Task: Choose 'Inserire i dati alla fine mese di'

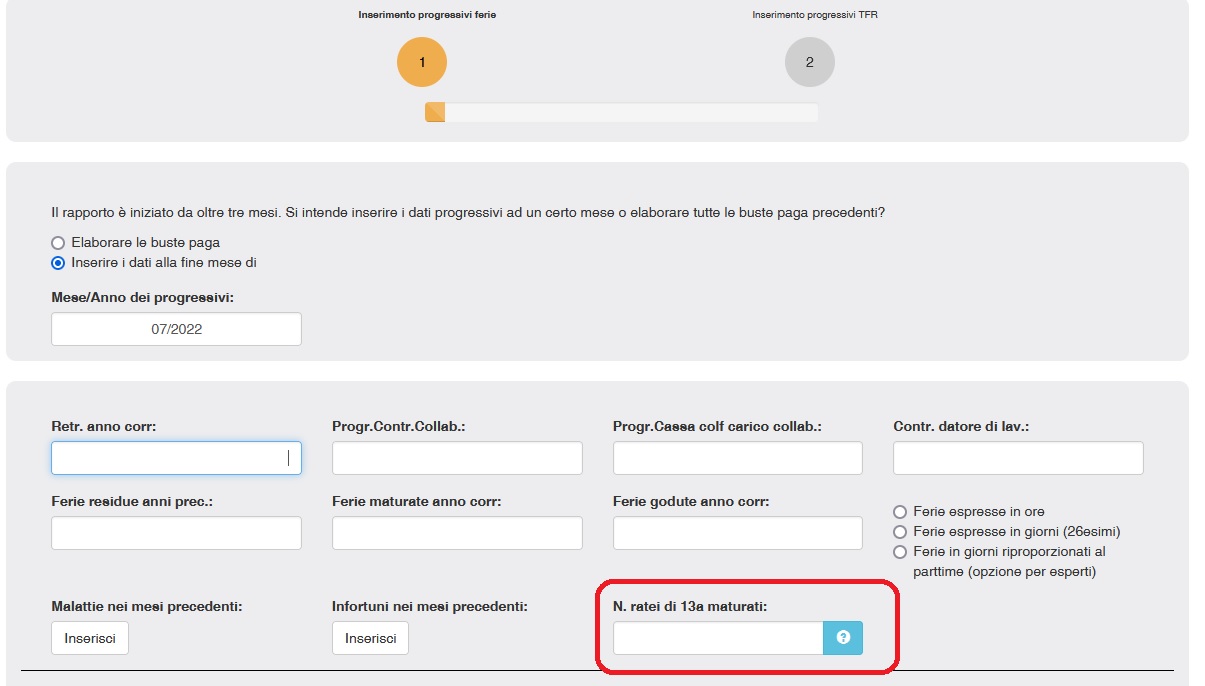Action: pyautogui.click(x=58, y=263)
